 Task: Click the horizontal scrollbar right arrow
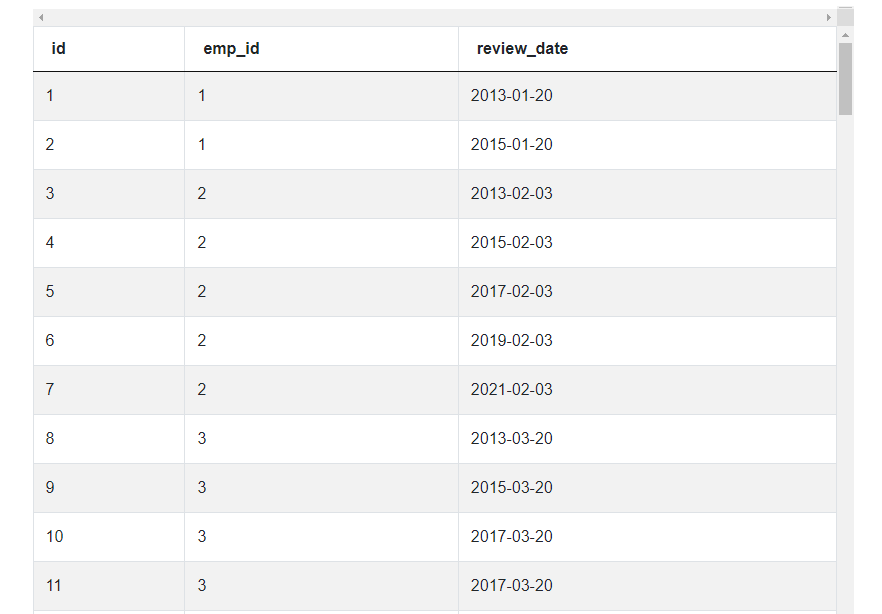pyautogui.click(x=829, y=17)
